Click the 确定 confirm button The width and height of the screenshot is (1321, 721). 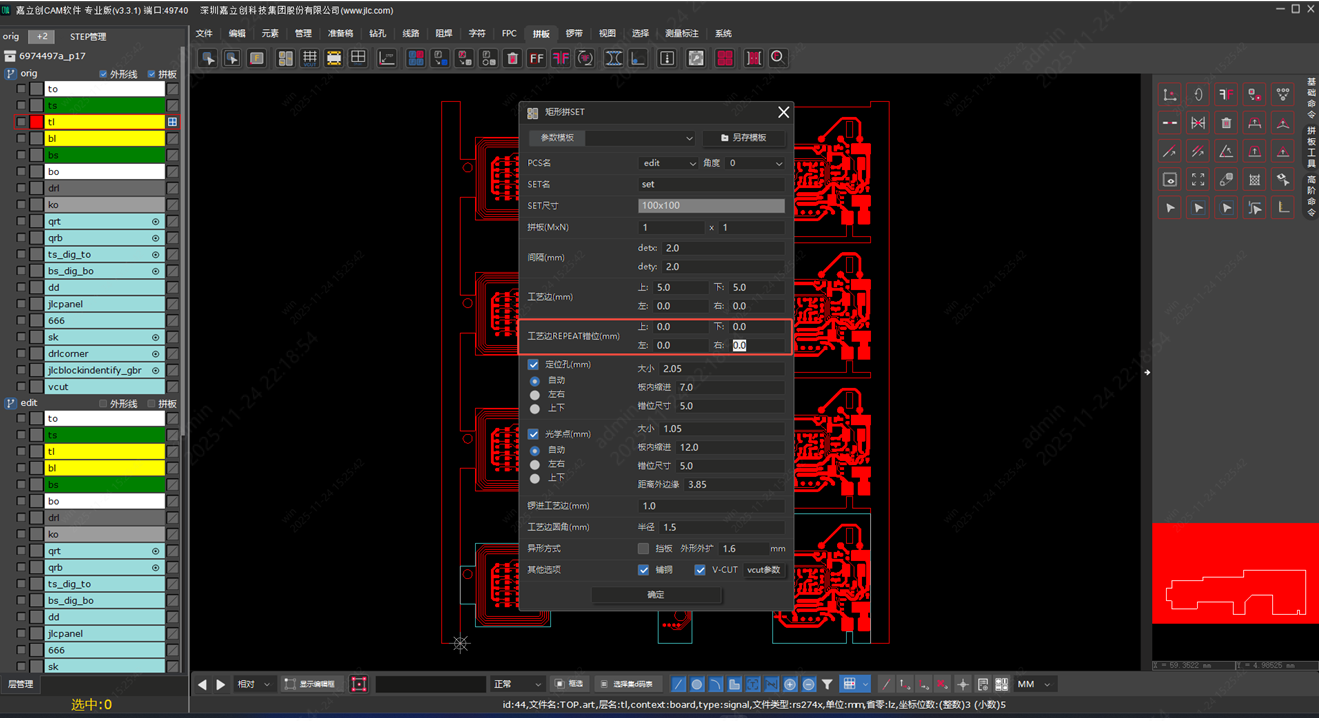[x=656, y=595]
